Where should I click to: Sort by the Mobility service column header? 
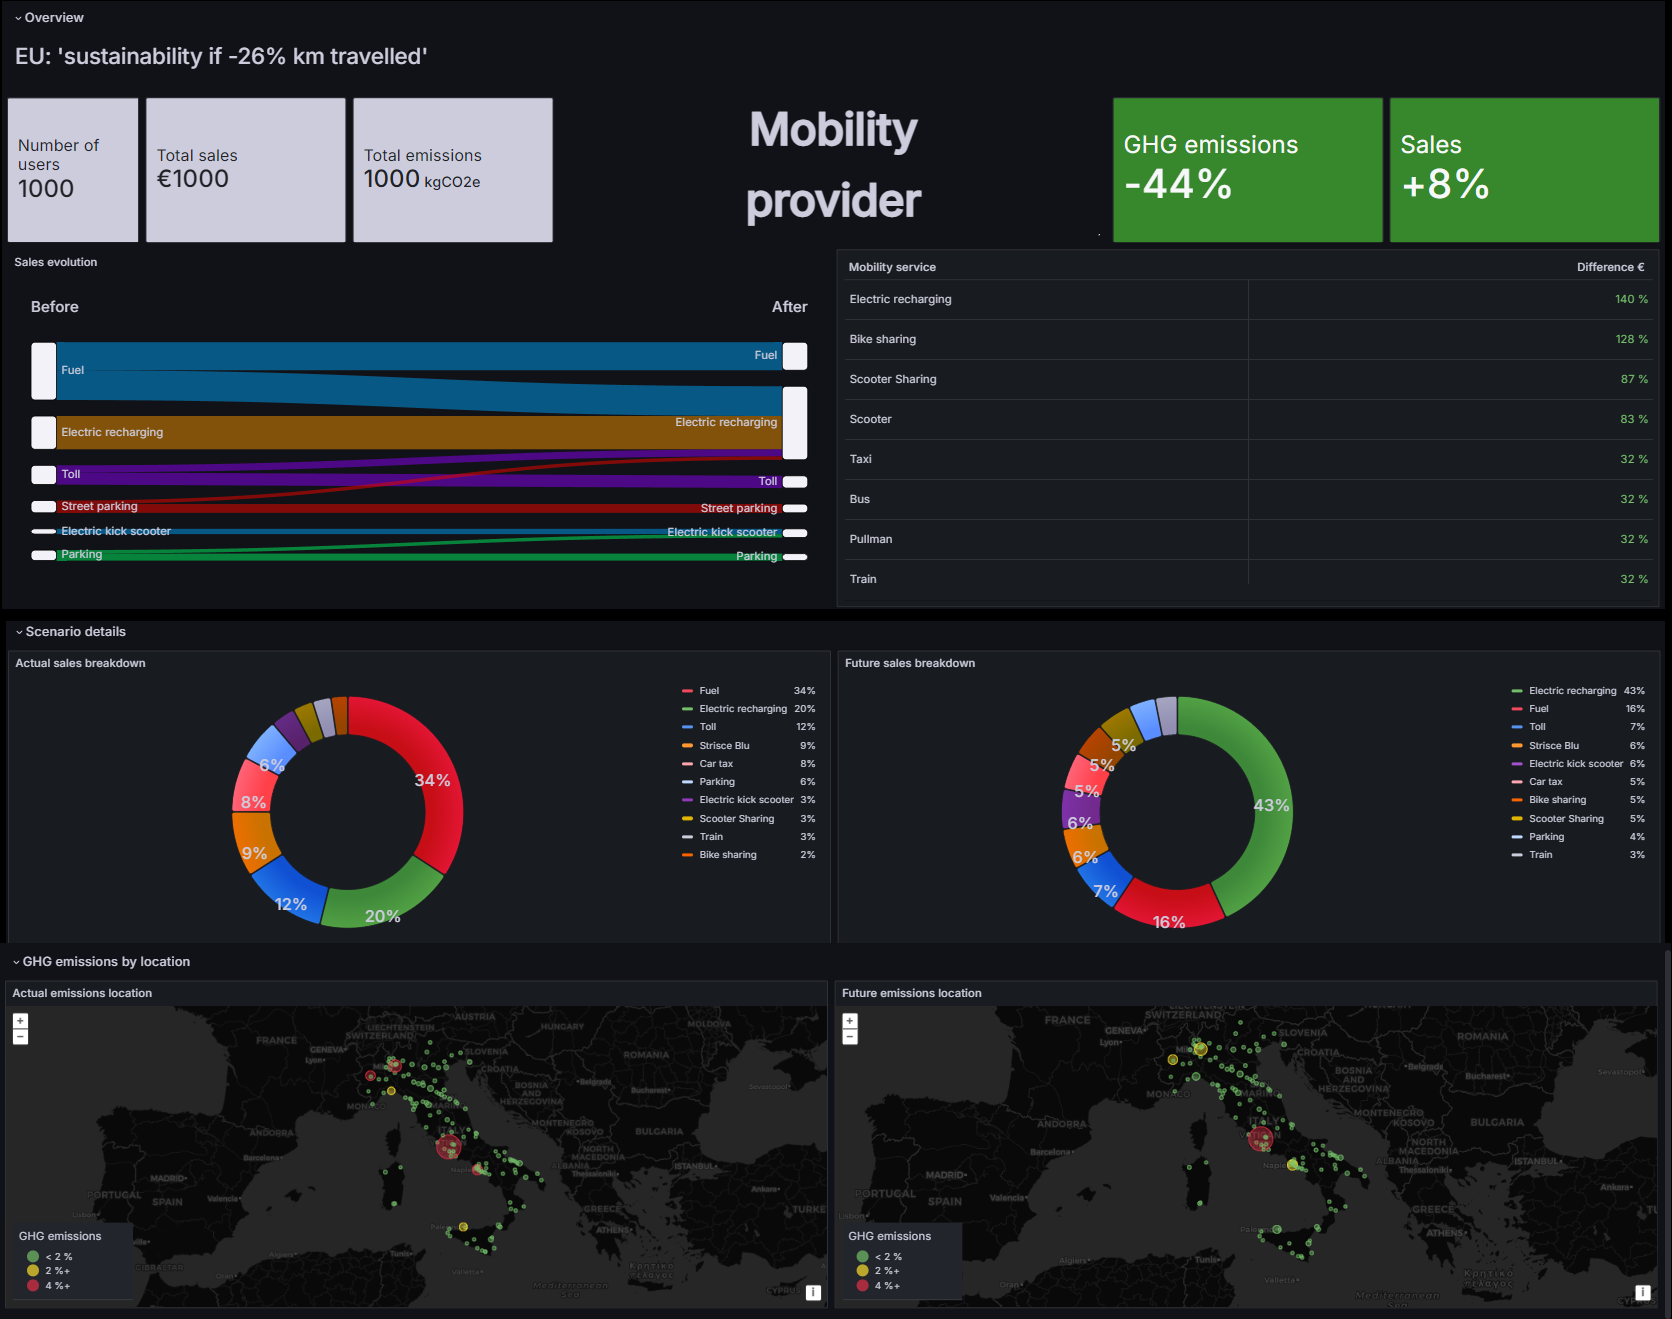[892, 267]
